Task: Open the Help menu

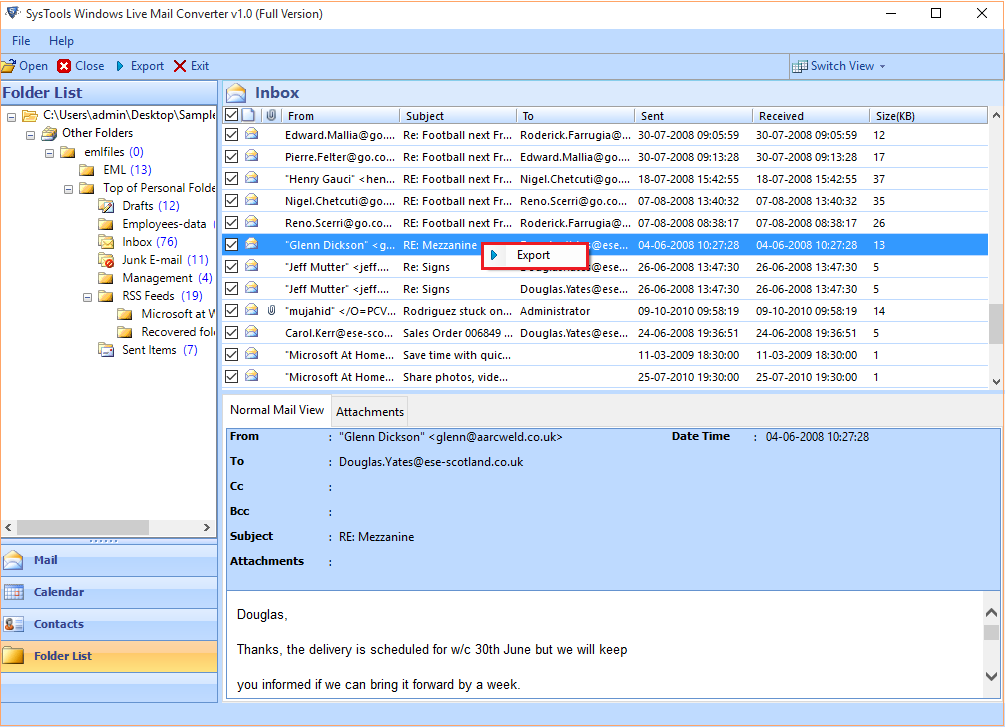Action: (x=61, y=40)
